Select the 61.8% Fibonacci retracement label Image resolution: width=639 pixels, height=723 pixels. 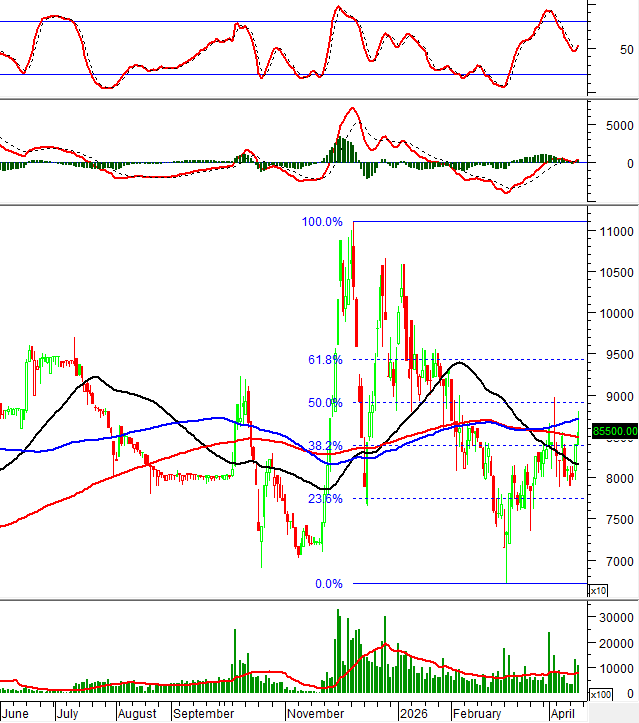326,360
